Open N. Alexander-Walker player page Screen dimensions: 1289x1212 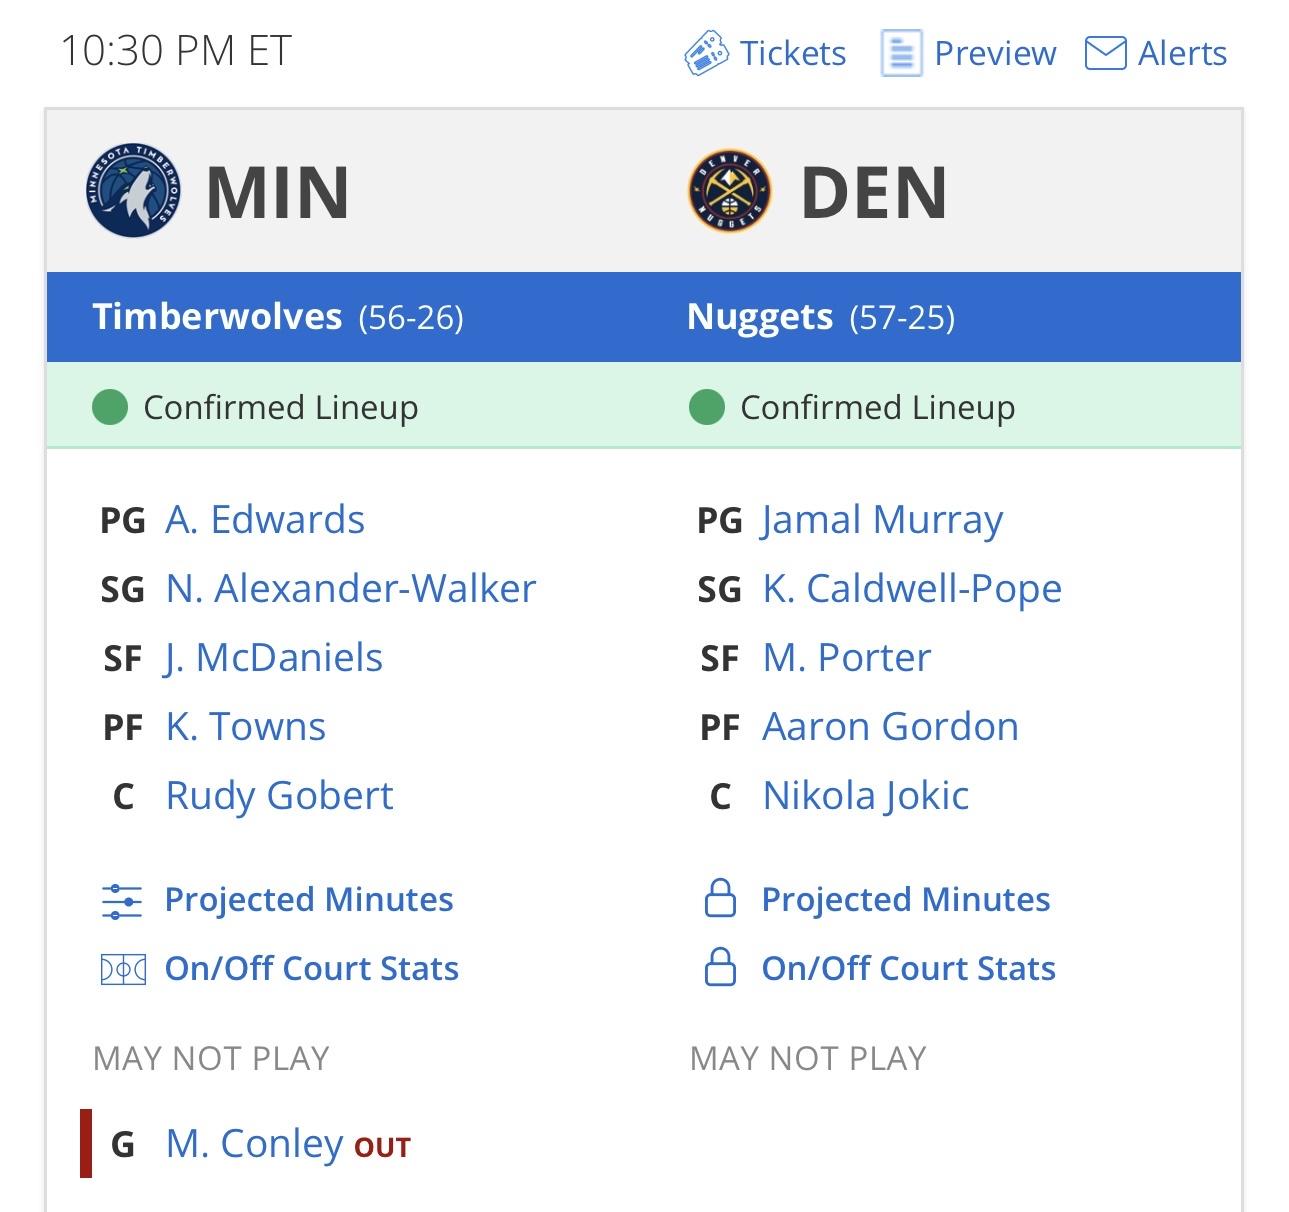tap(350, 589)
